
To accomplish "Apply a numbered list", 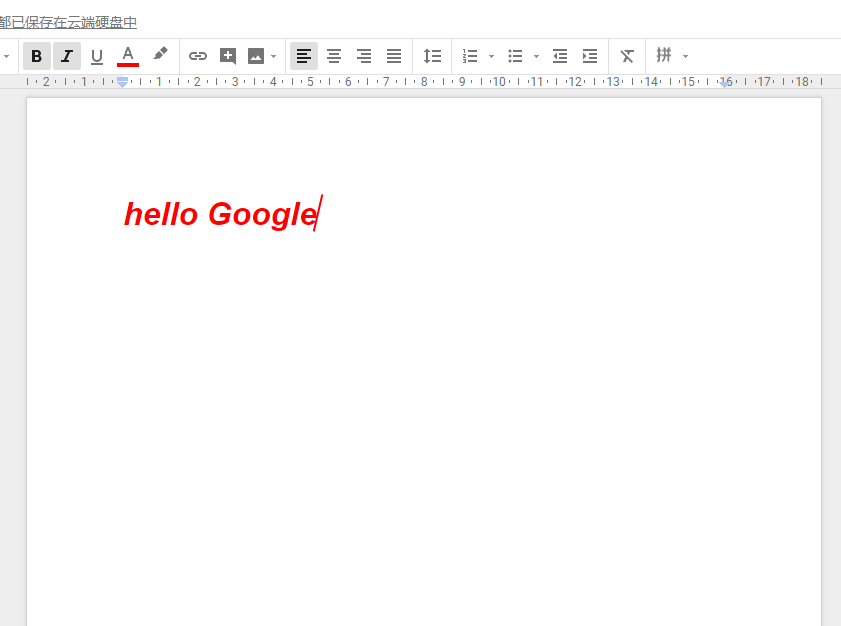I will coord(470,56).
